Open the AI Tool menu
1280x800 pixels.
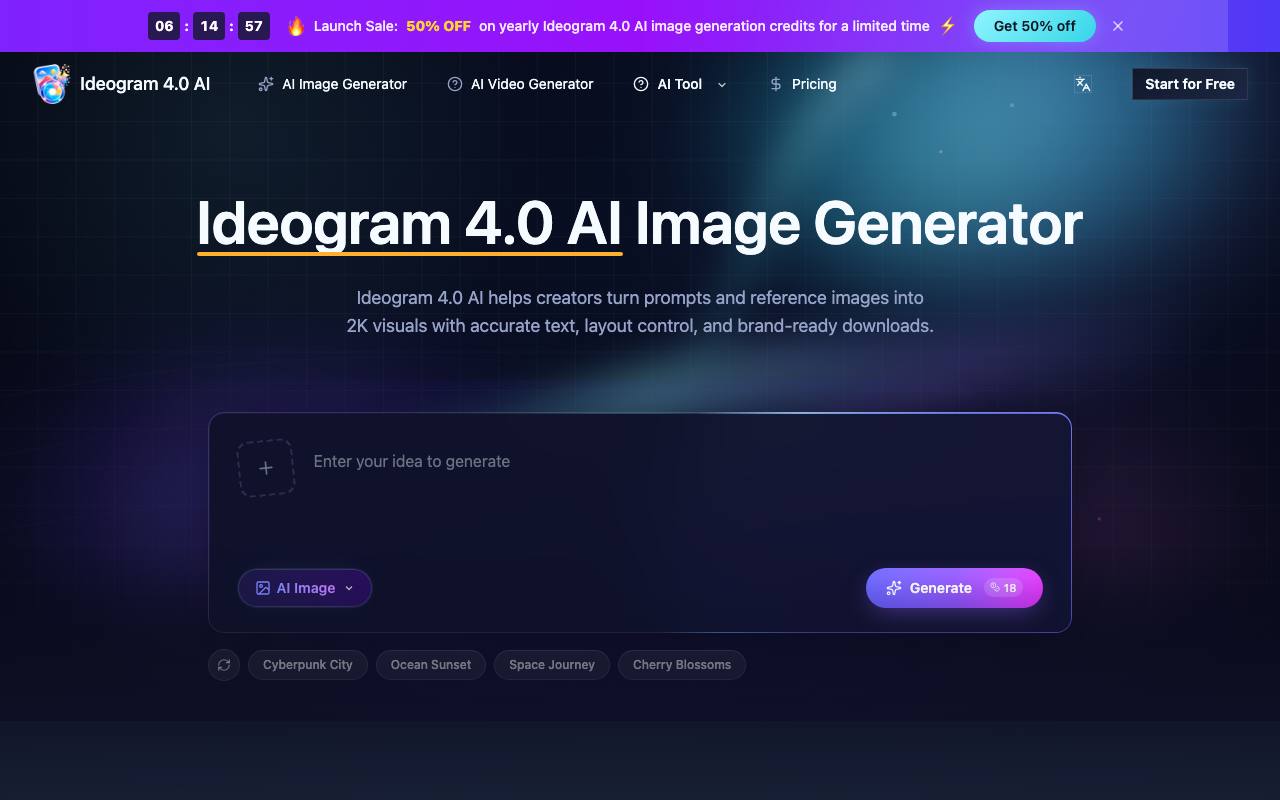680,84
